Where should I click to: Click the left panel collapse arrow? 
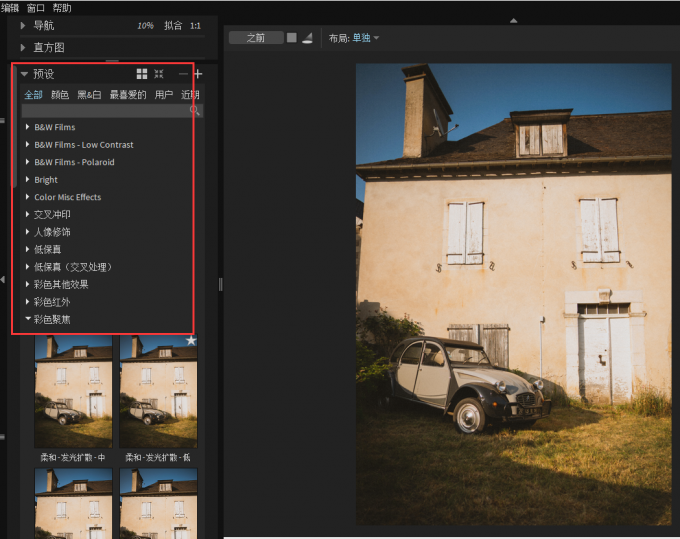(x=3, y=280)
